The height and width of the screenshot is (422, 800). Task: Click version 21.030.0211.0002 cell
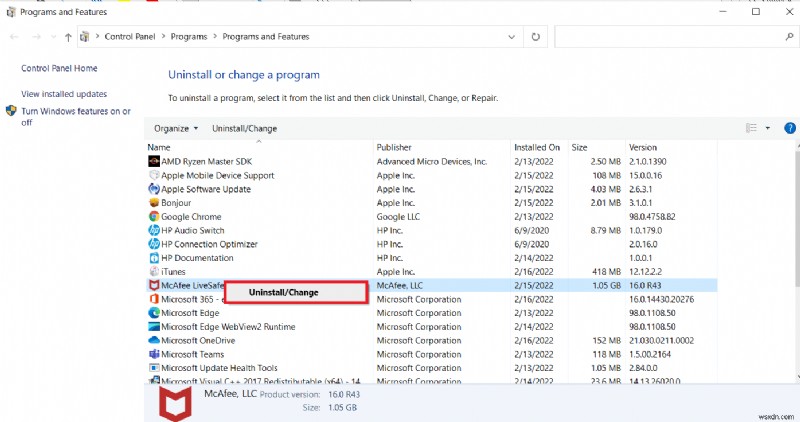click(661, 341)
